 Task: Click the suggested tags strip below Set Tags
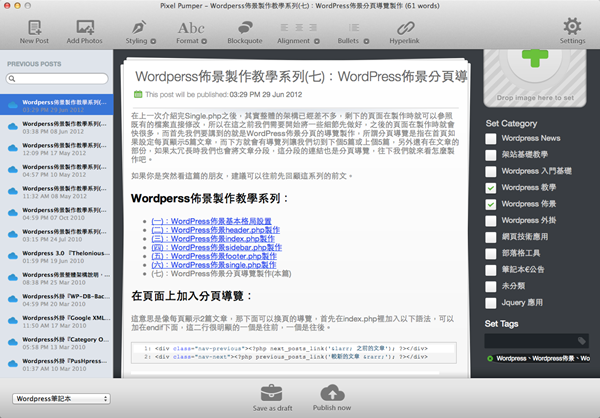click(x=538, y=359)
